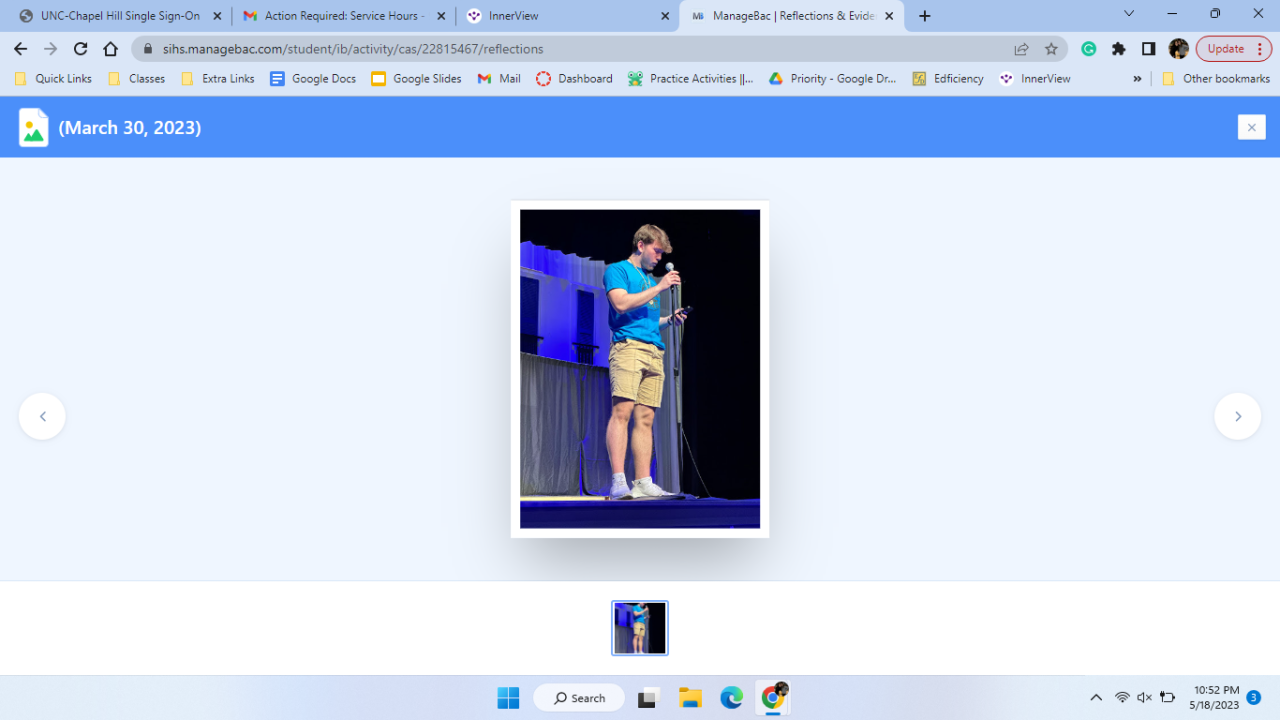The width and height of the screenshot is (1280, 720).
Task: Go to the previous photo with left arrow
Action: pyautogui.click(x=42, y=416)
